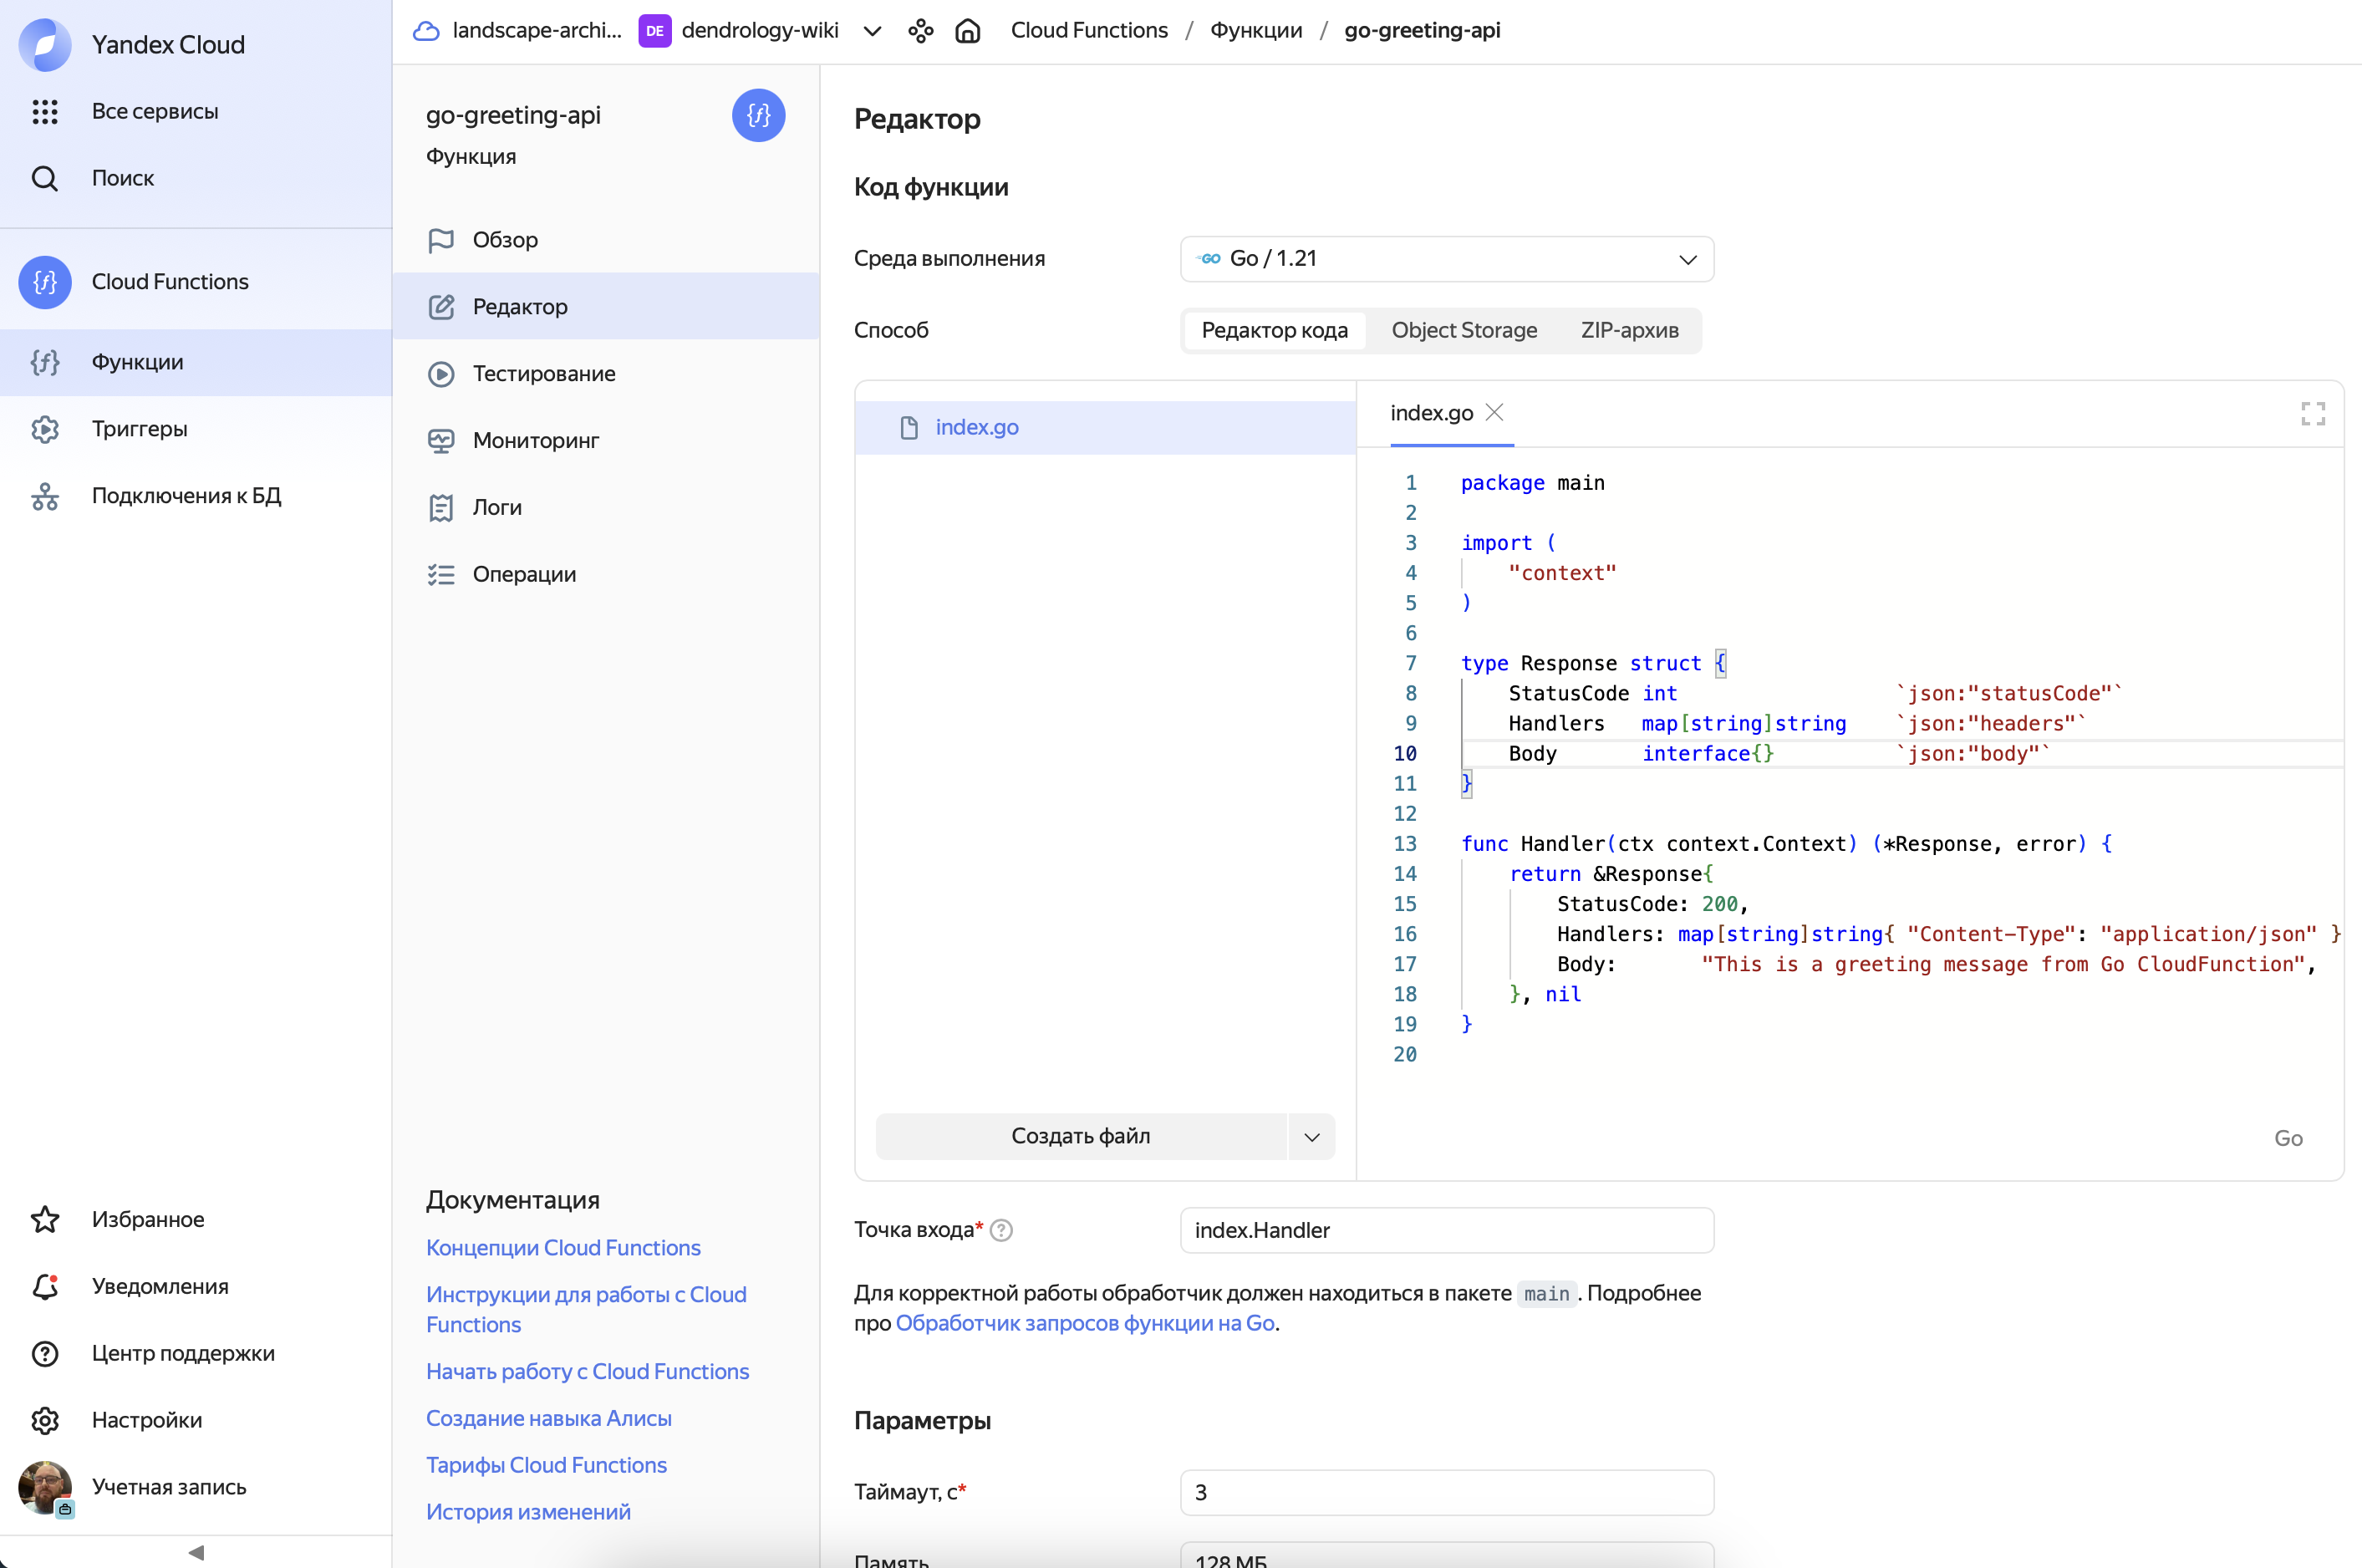Image resolution: width=2362 pixels, height=1568 pixels.
Task: Click the home icon in header
Action: 967,31
